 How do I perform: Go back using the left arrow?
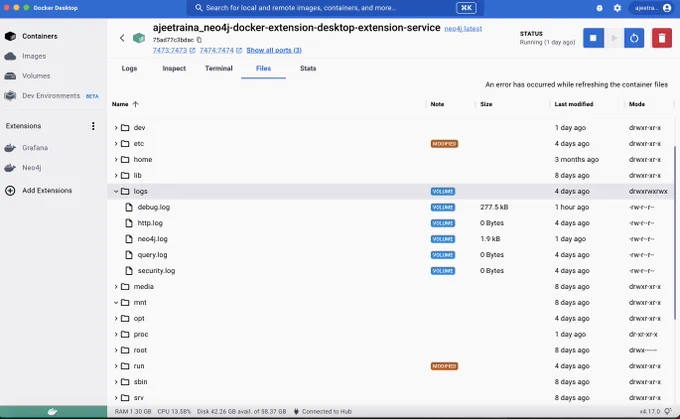(x=122, y=38)
